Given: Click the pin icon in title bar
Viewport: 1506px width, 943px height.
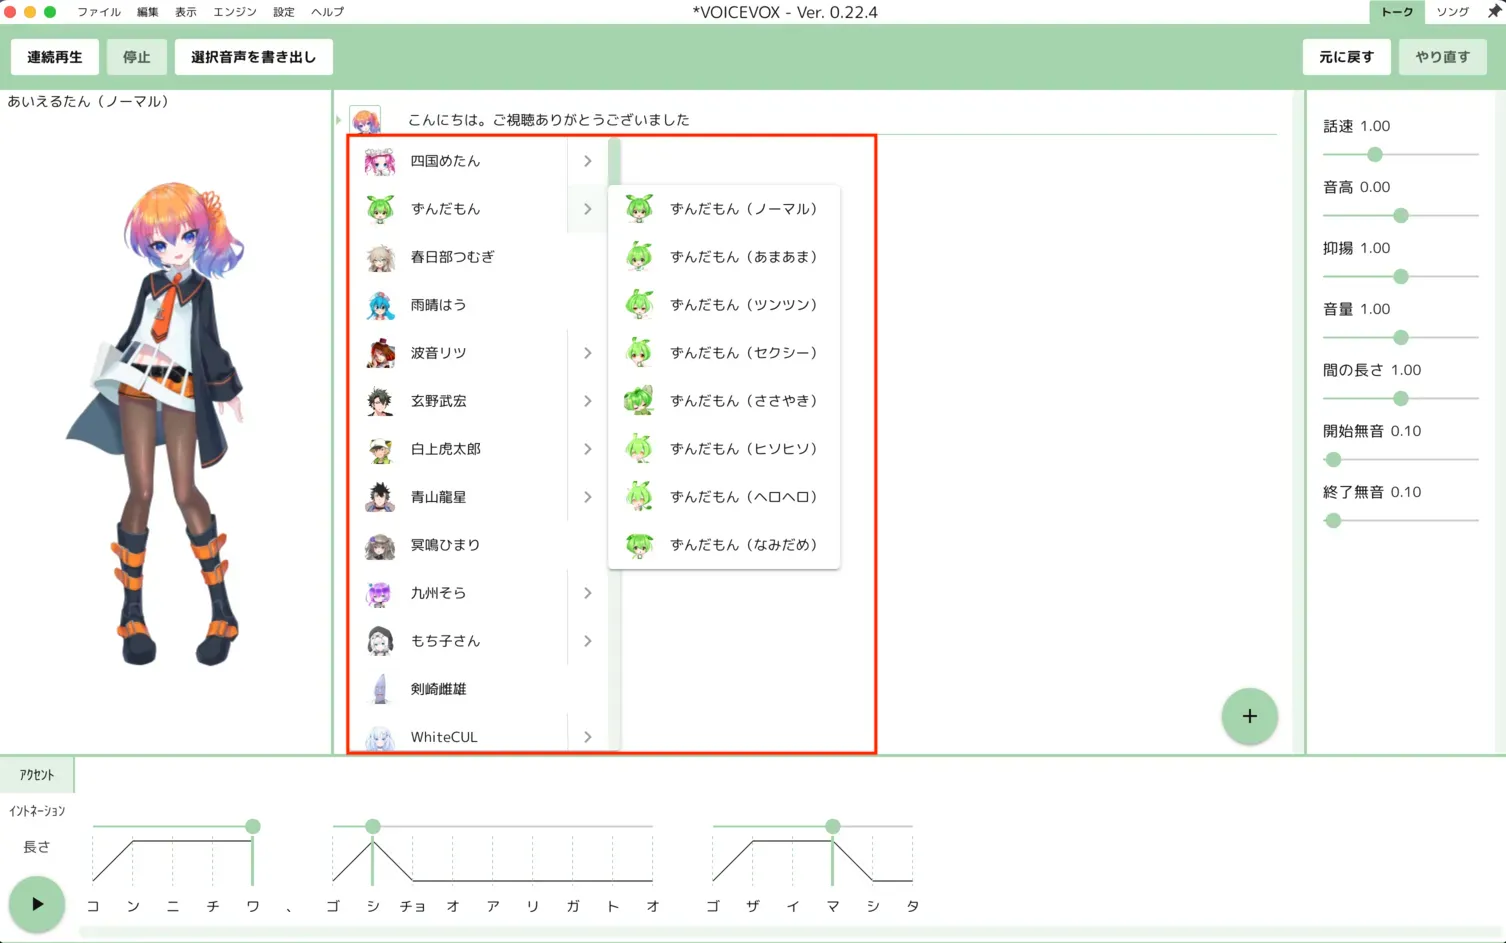Looking at the screenshot, I should (x=1494, y=12).
